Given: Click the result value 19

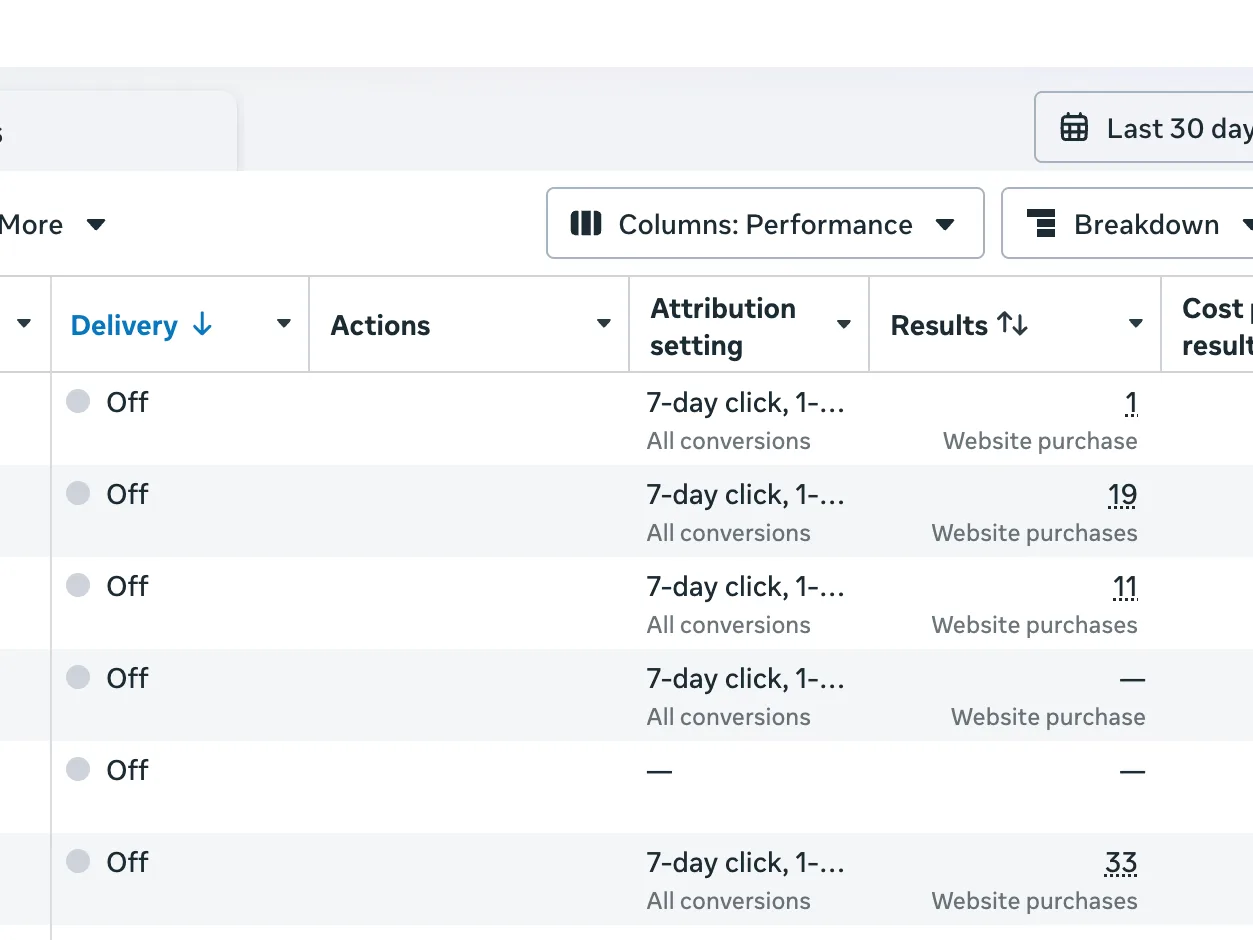Looking at the screenshot, I should pos(1123,495).
